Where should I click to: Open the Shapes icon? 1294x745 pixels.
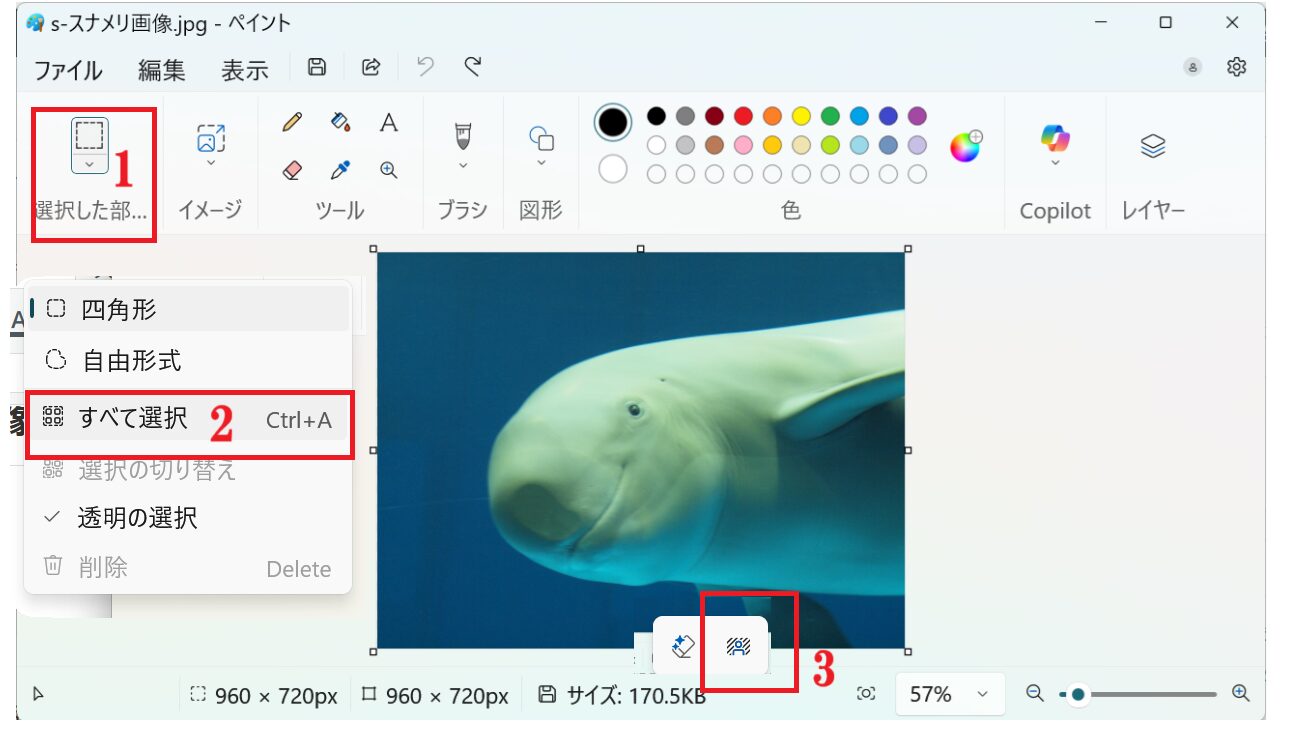[x=541, y=138]
